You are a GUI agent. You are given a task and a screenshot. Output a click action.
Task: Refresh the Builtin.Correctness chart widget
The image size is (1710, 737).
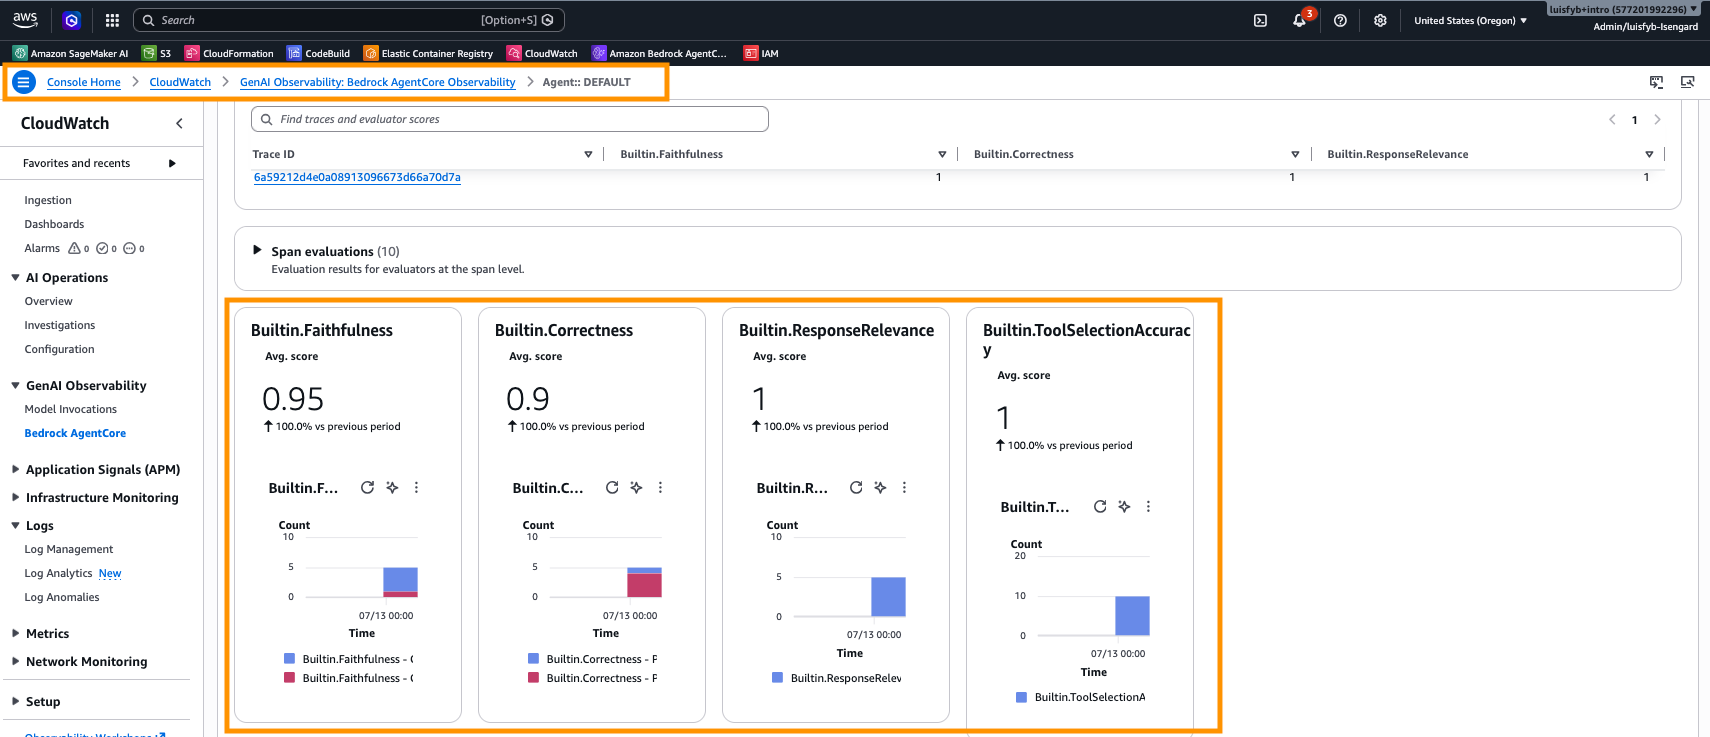click(x=612, y=487)
